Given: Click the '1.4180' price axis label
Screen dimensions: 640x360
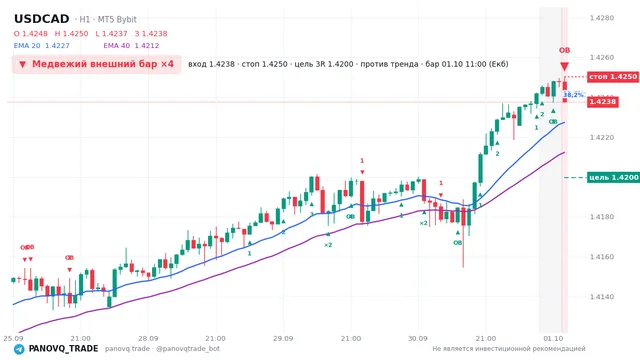Looking at the screenshot, I should point(602,217).
